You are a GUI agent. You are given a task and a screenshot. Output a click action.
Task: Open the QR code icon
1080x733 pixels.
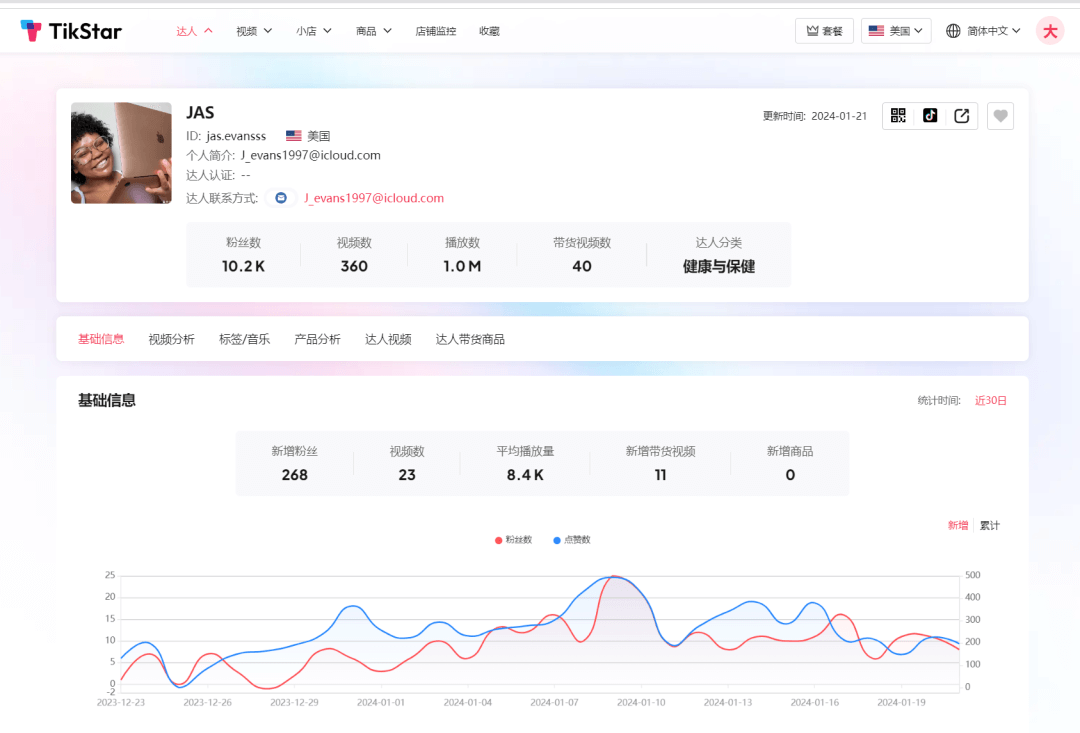[x=898, y=116]
